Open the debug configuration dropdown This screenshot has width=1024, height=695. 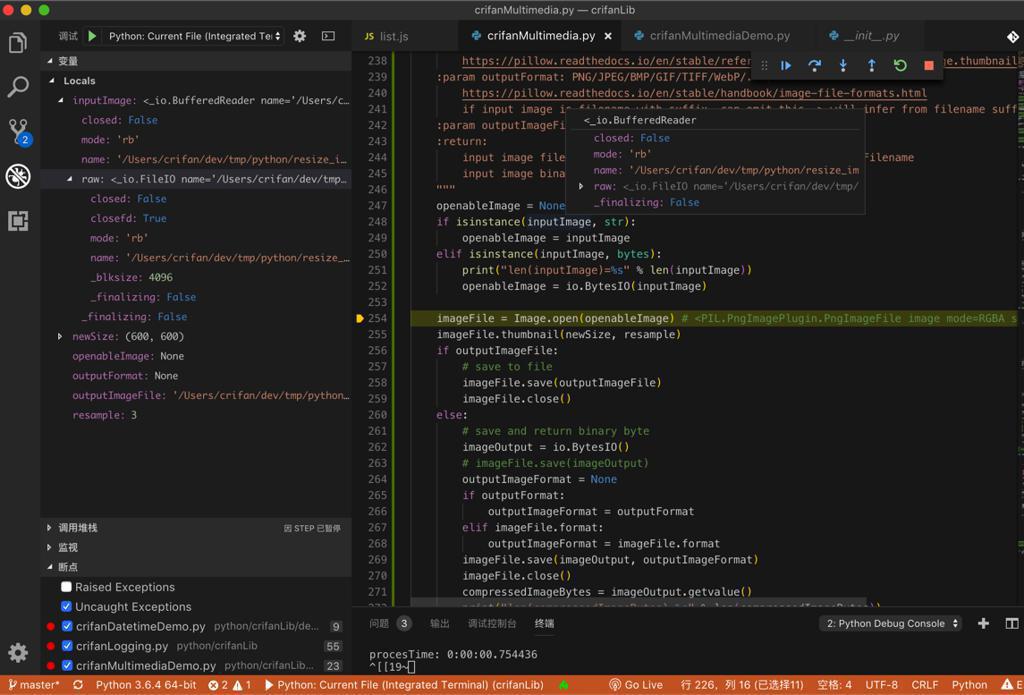[195, 36]
